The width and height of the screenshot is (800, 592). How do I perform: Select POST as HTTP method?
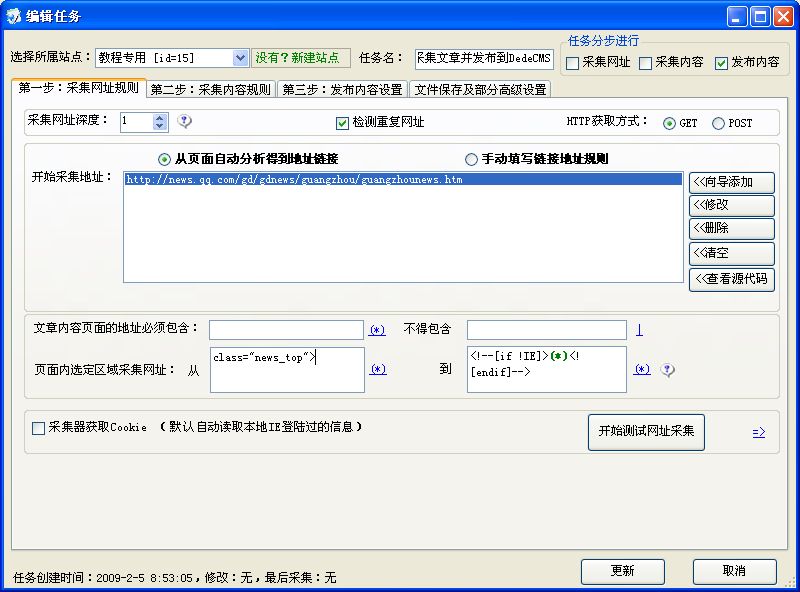(718, 124)
